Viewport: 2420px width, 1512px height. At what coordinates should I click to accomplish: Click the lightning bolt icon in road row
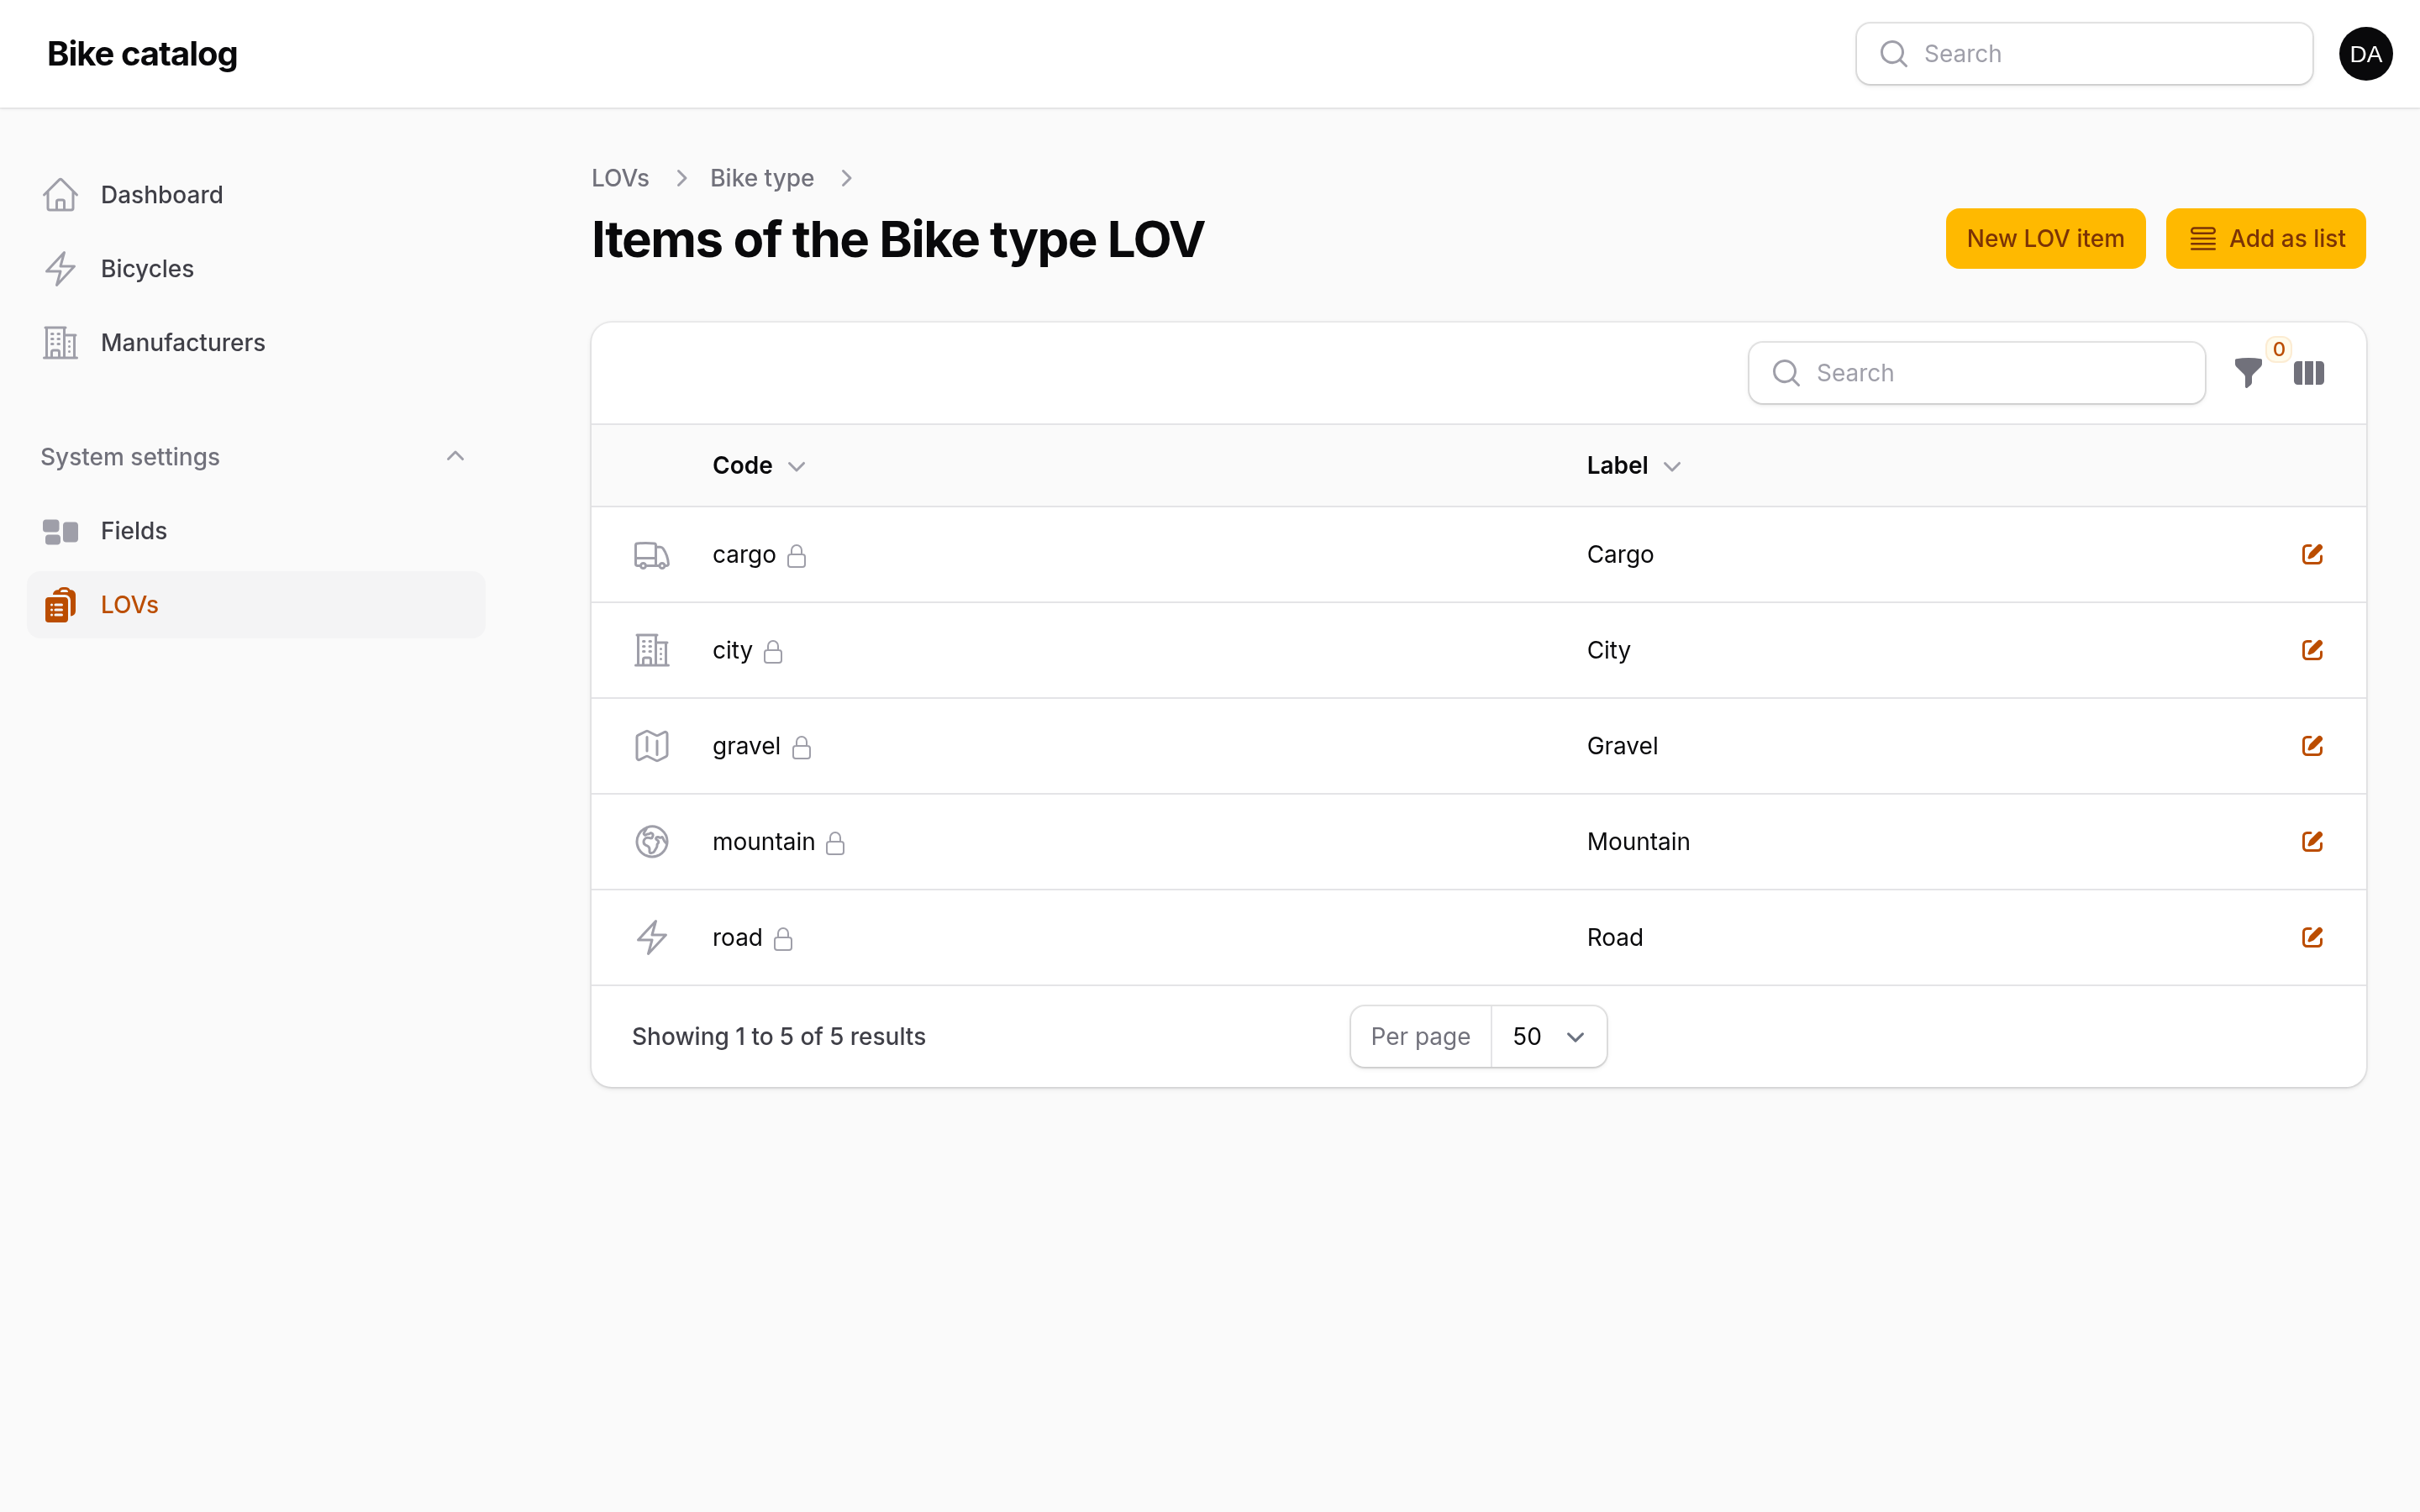pyautogui.click(x=652, y=937)
